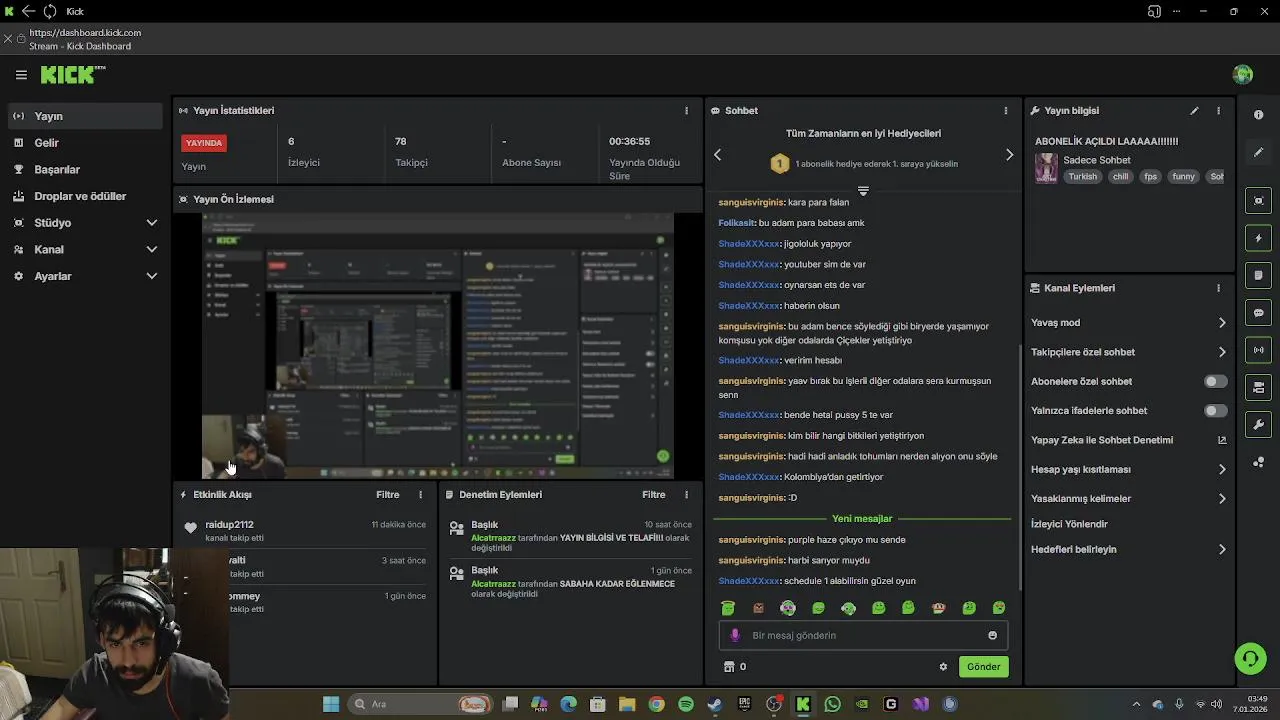Select Başarılar in the sidebar
The image size is (1280, 720).
click(x=85, y=170)
